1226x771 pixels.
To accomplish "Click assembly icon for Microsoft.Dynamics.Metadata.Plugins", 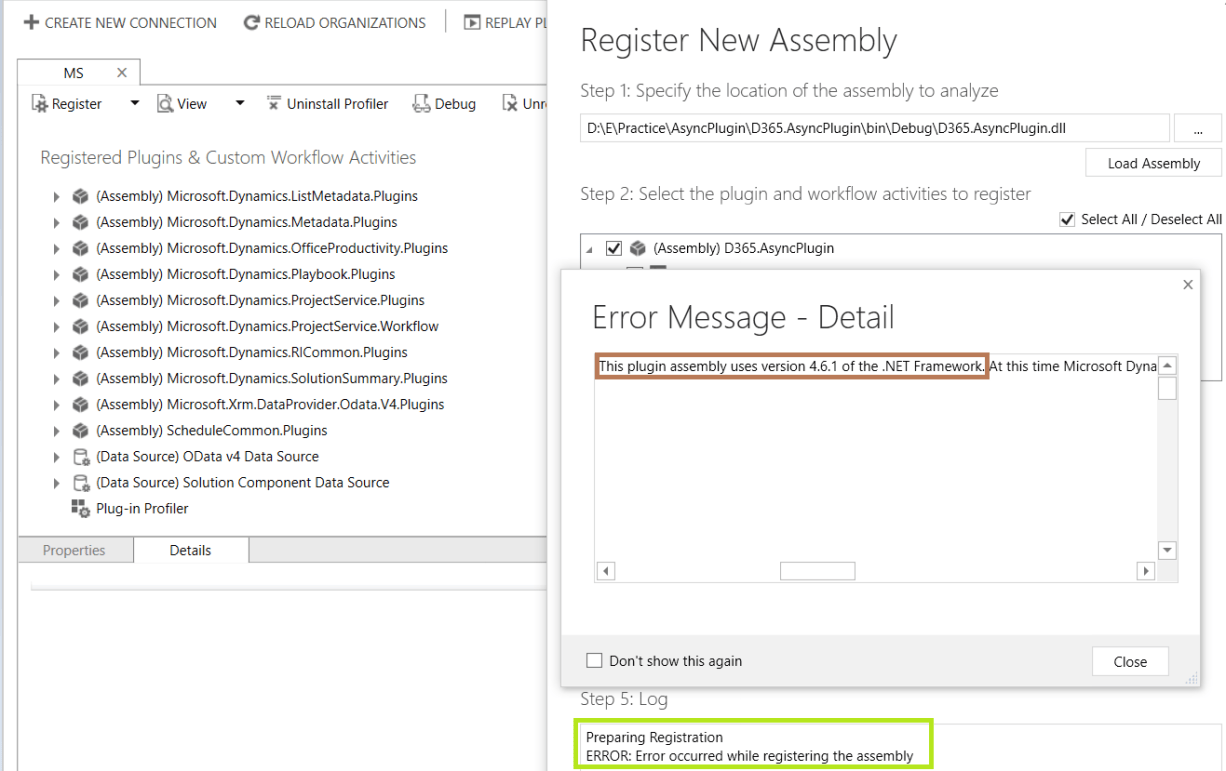I will tap(81, 222).
